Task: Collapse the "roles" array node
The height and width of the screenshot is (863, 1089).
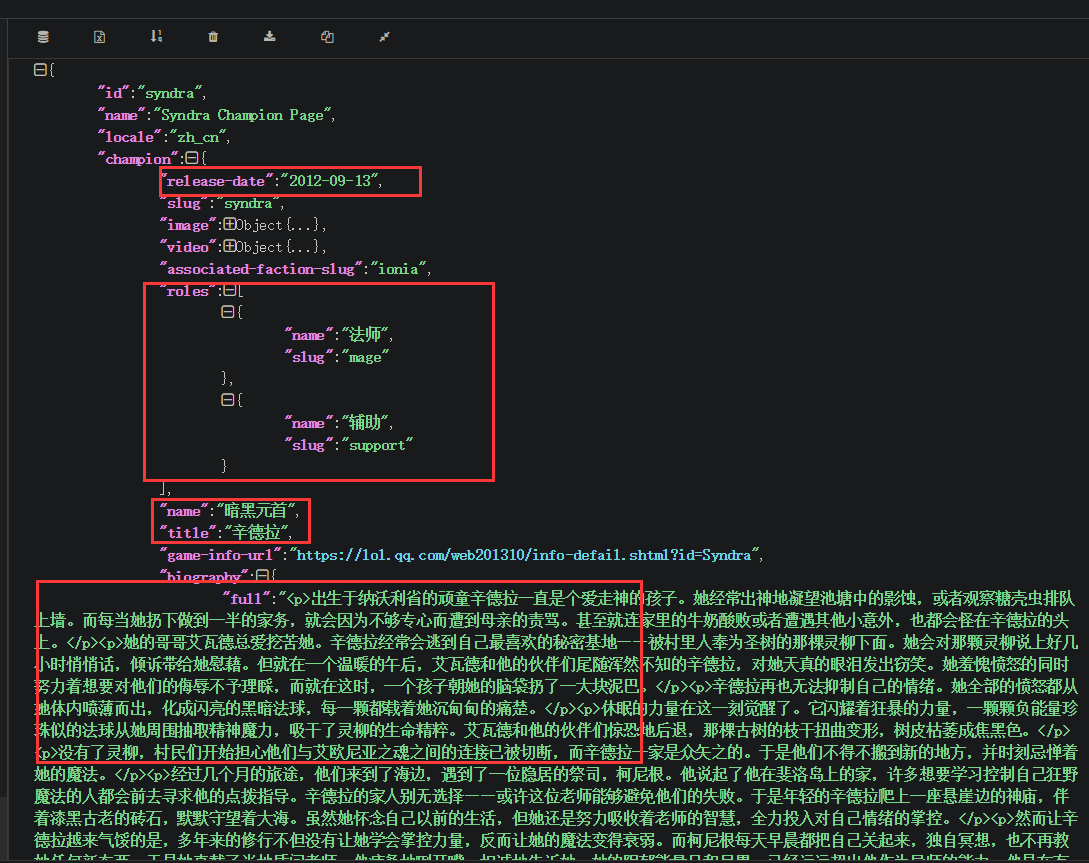Action: [230, 290]
